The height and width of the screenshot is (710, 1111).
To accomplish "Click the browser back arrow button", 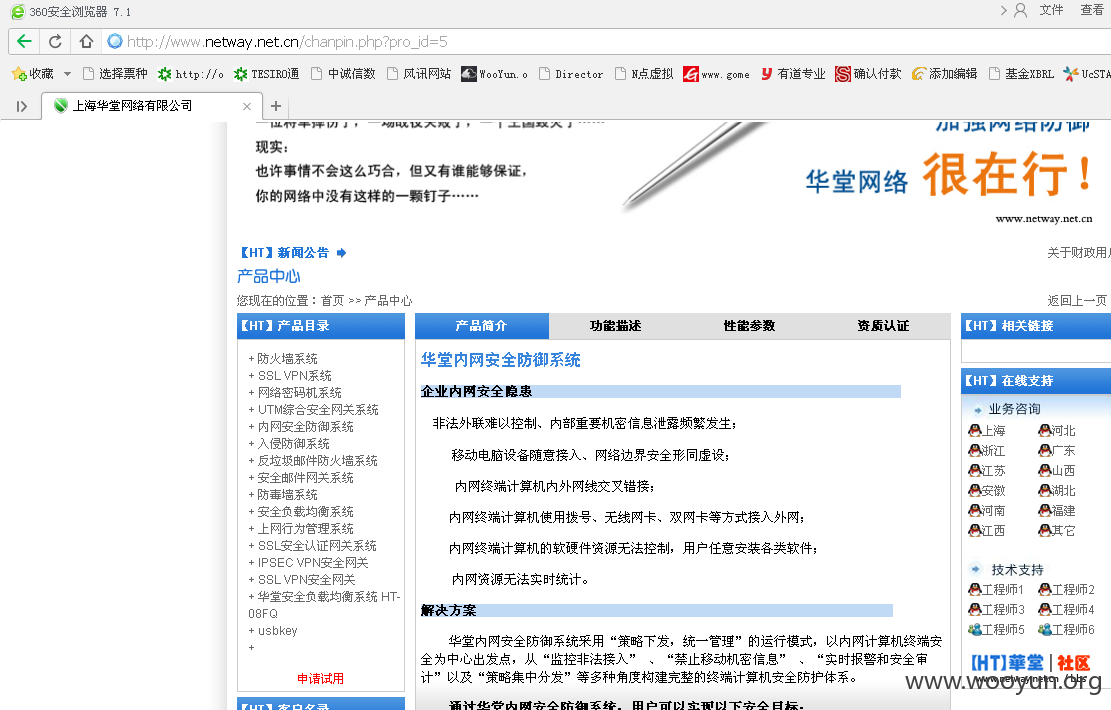I will [24, 41].
